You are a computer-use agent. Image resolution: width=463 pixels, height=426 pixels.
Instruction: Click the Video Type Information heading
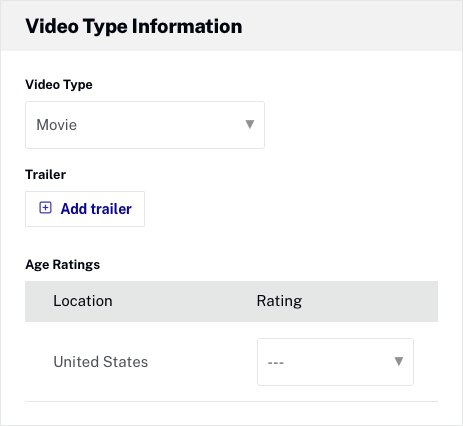tap(134, 26)
